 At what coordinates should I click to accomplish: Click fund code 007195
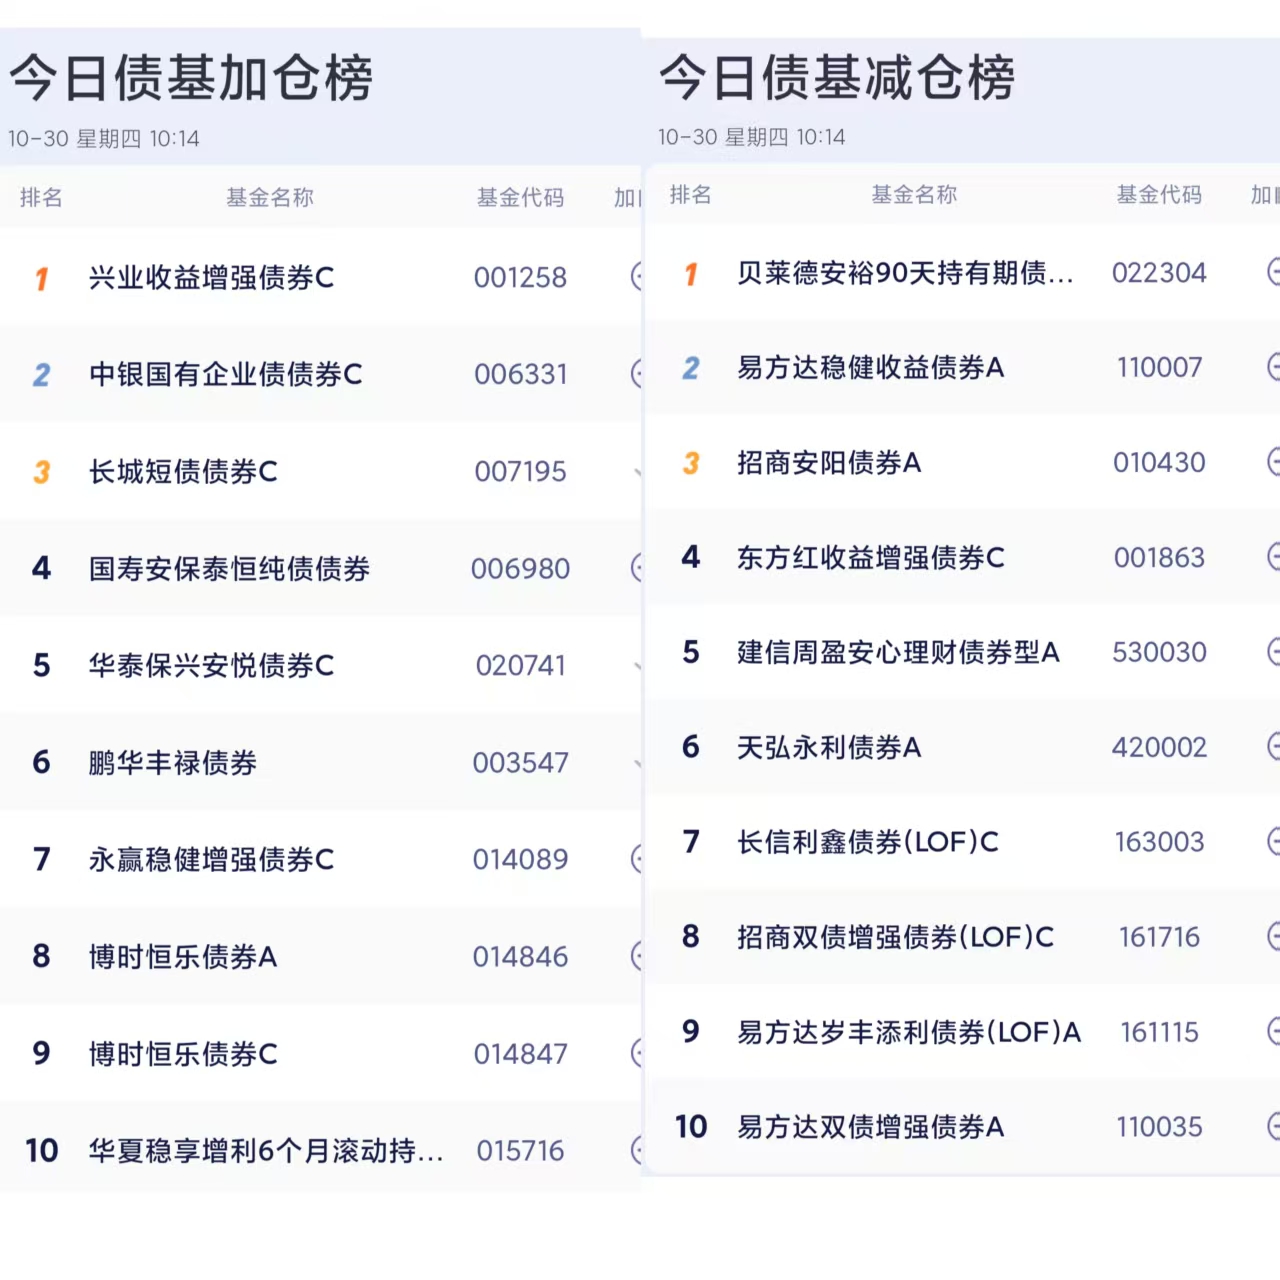tap(520, 471)
